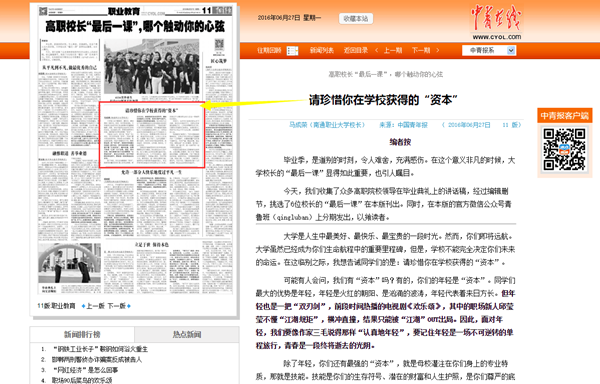Click the QR code on newspaper page header
This screenshot has height=384, width=600.
(x=43, y=11)
